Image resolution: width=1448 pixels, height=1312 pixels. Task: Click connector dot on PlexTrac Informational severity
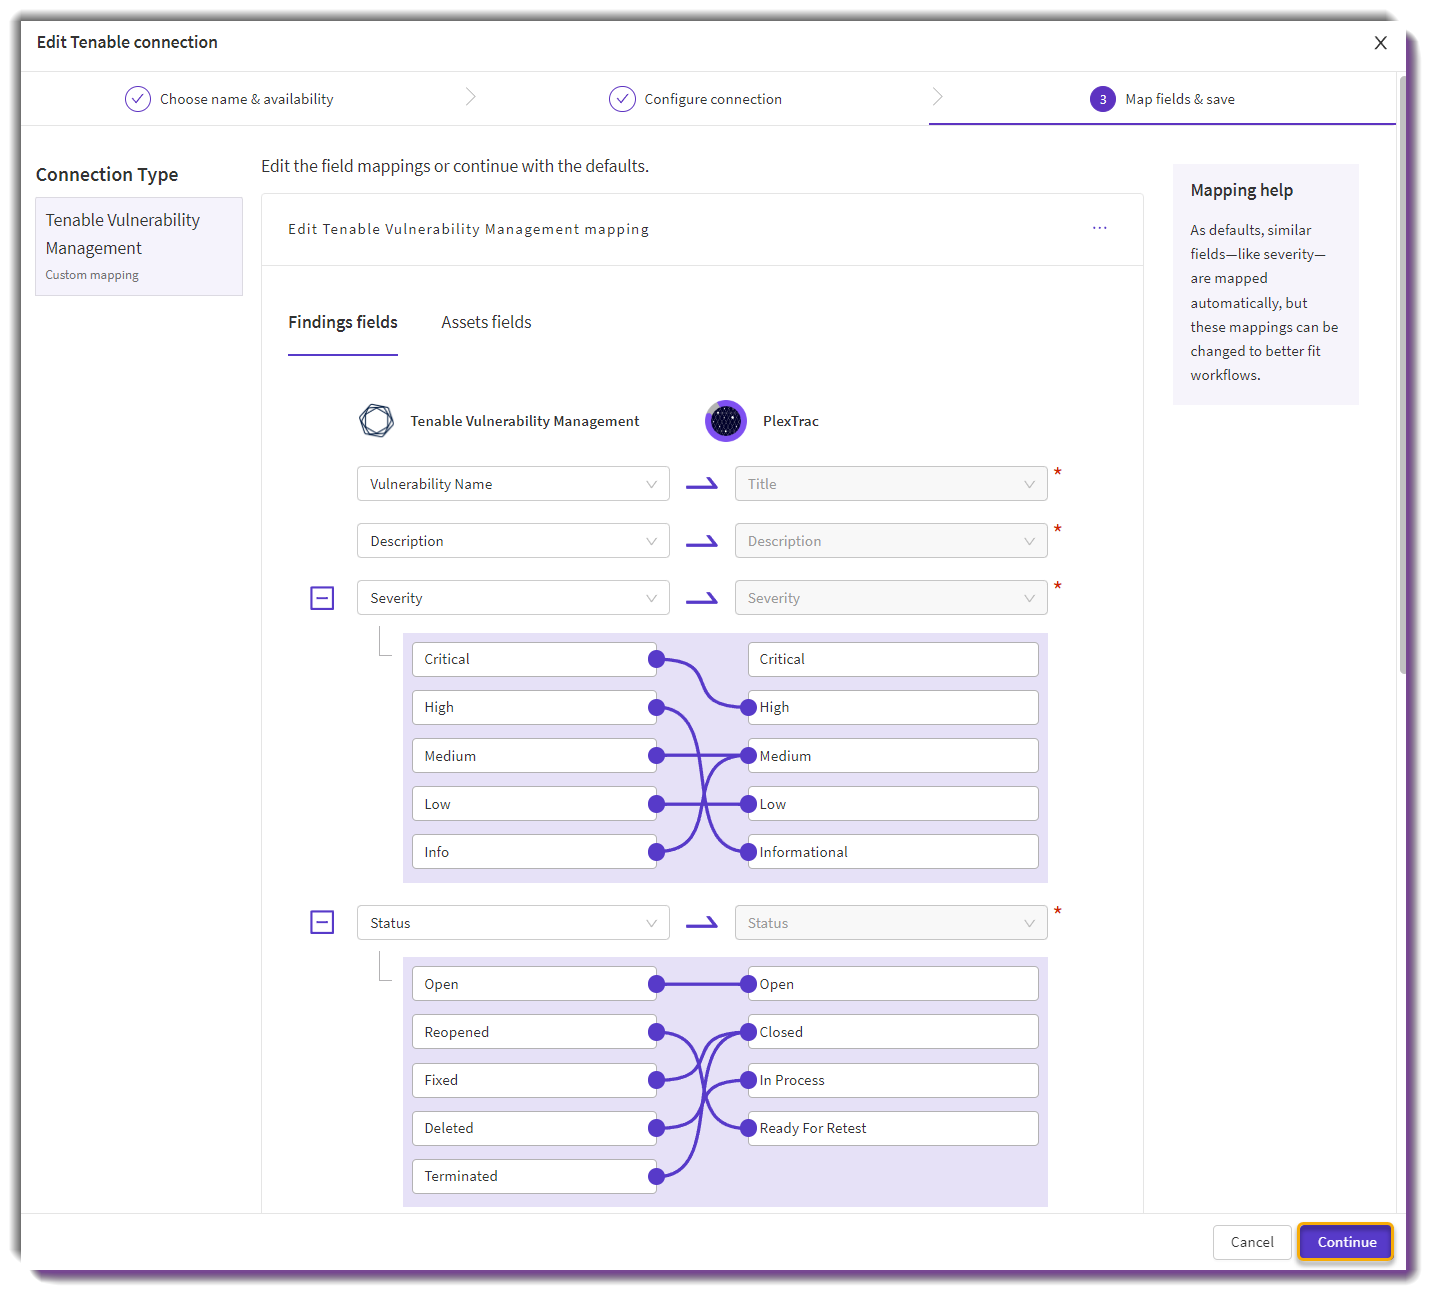click(x=748, y=852)
